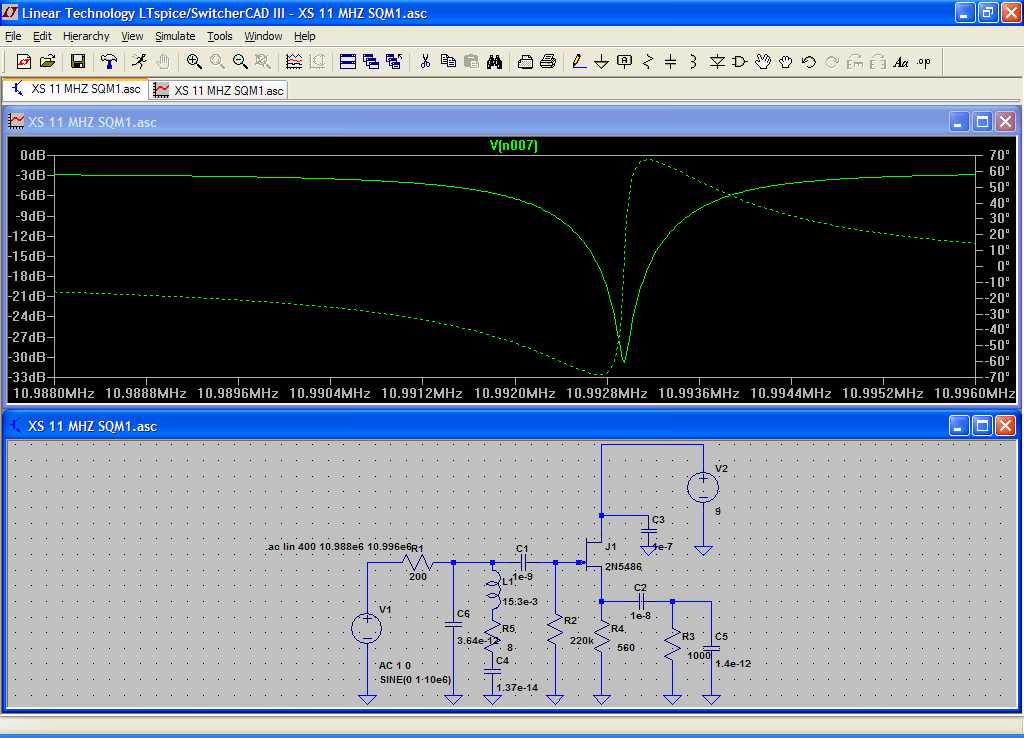Click the '1.4e-12' value of capacitor C5

(x=733, y=663)
